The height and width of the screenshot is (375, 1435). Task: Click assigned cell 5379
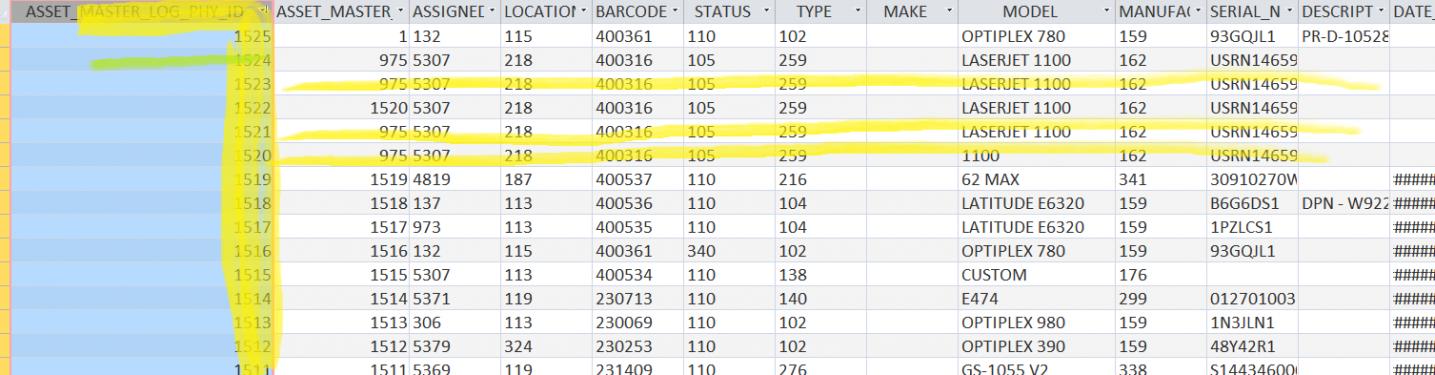click(454, 346)
